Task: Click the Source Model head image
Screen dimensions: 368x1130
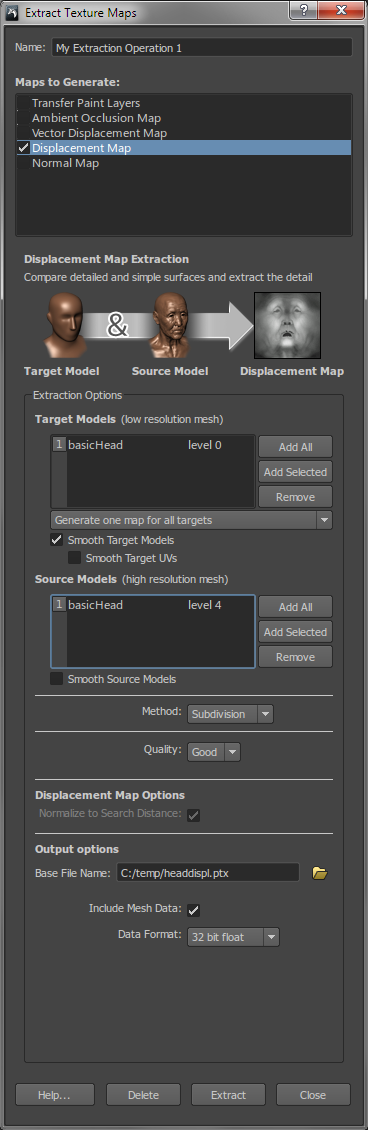Action: (169, 326)
